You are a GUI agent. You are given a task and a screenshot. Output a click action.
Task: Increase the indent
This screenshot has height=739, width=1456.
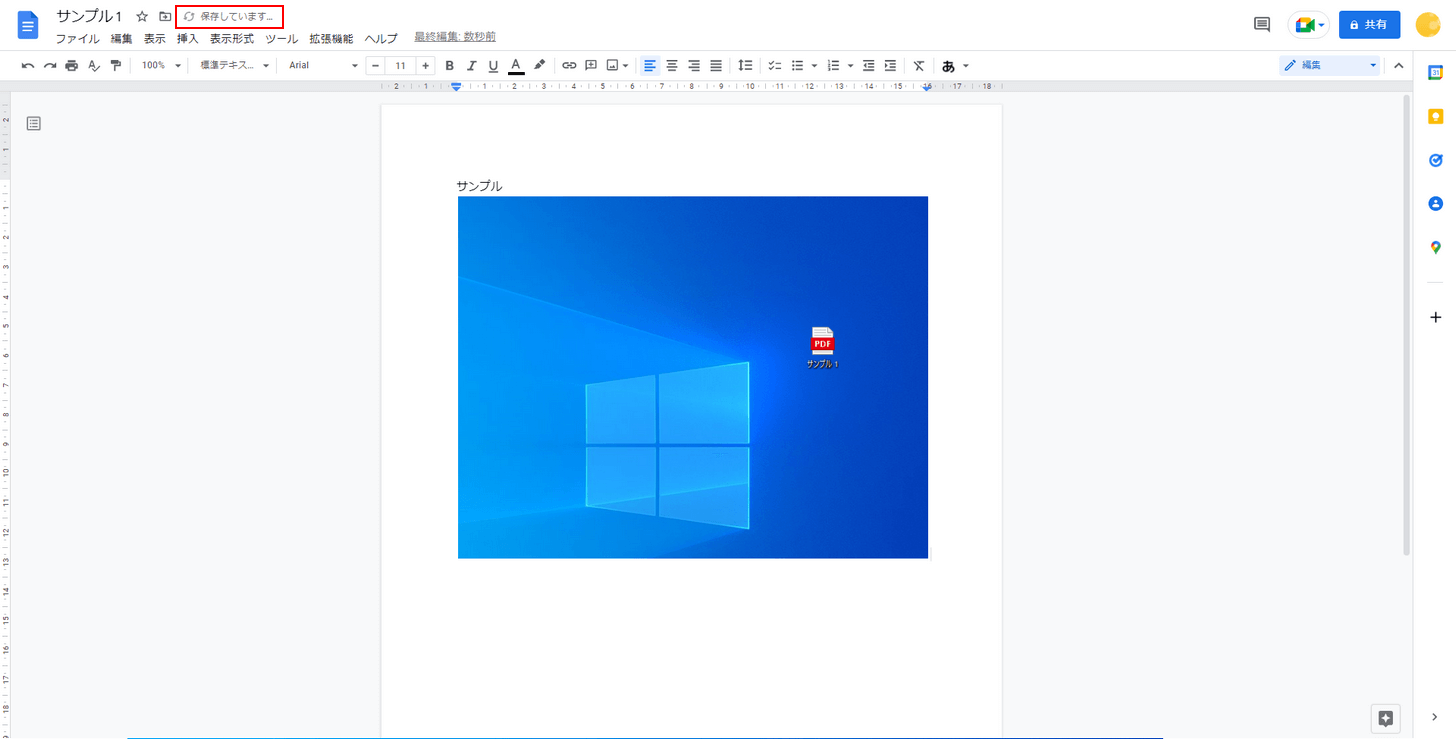point(890,66)
